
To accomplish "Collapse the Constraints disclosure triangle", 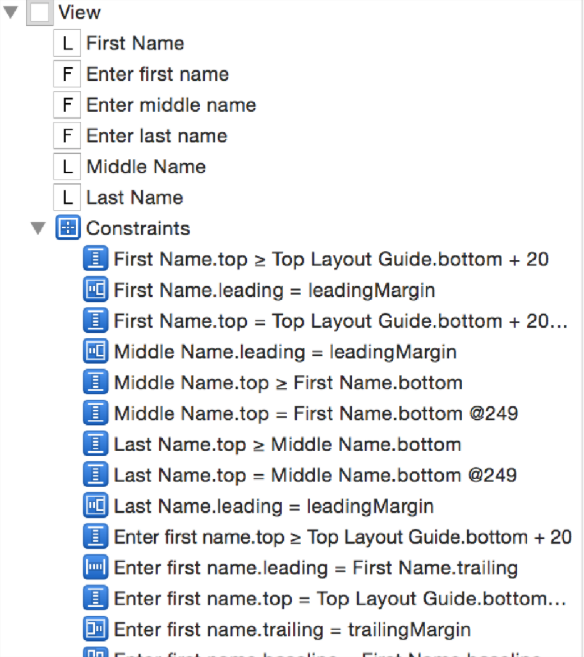I will (x=38, y=228).
